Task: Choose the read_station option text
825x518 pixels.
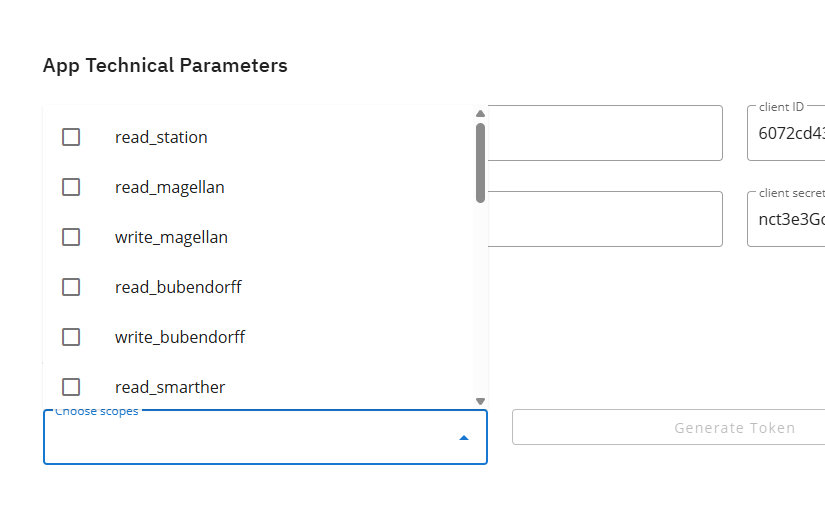Action: (x=161, y=137)
